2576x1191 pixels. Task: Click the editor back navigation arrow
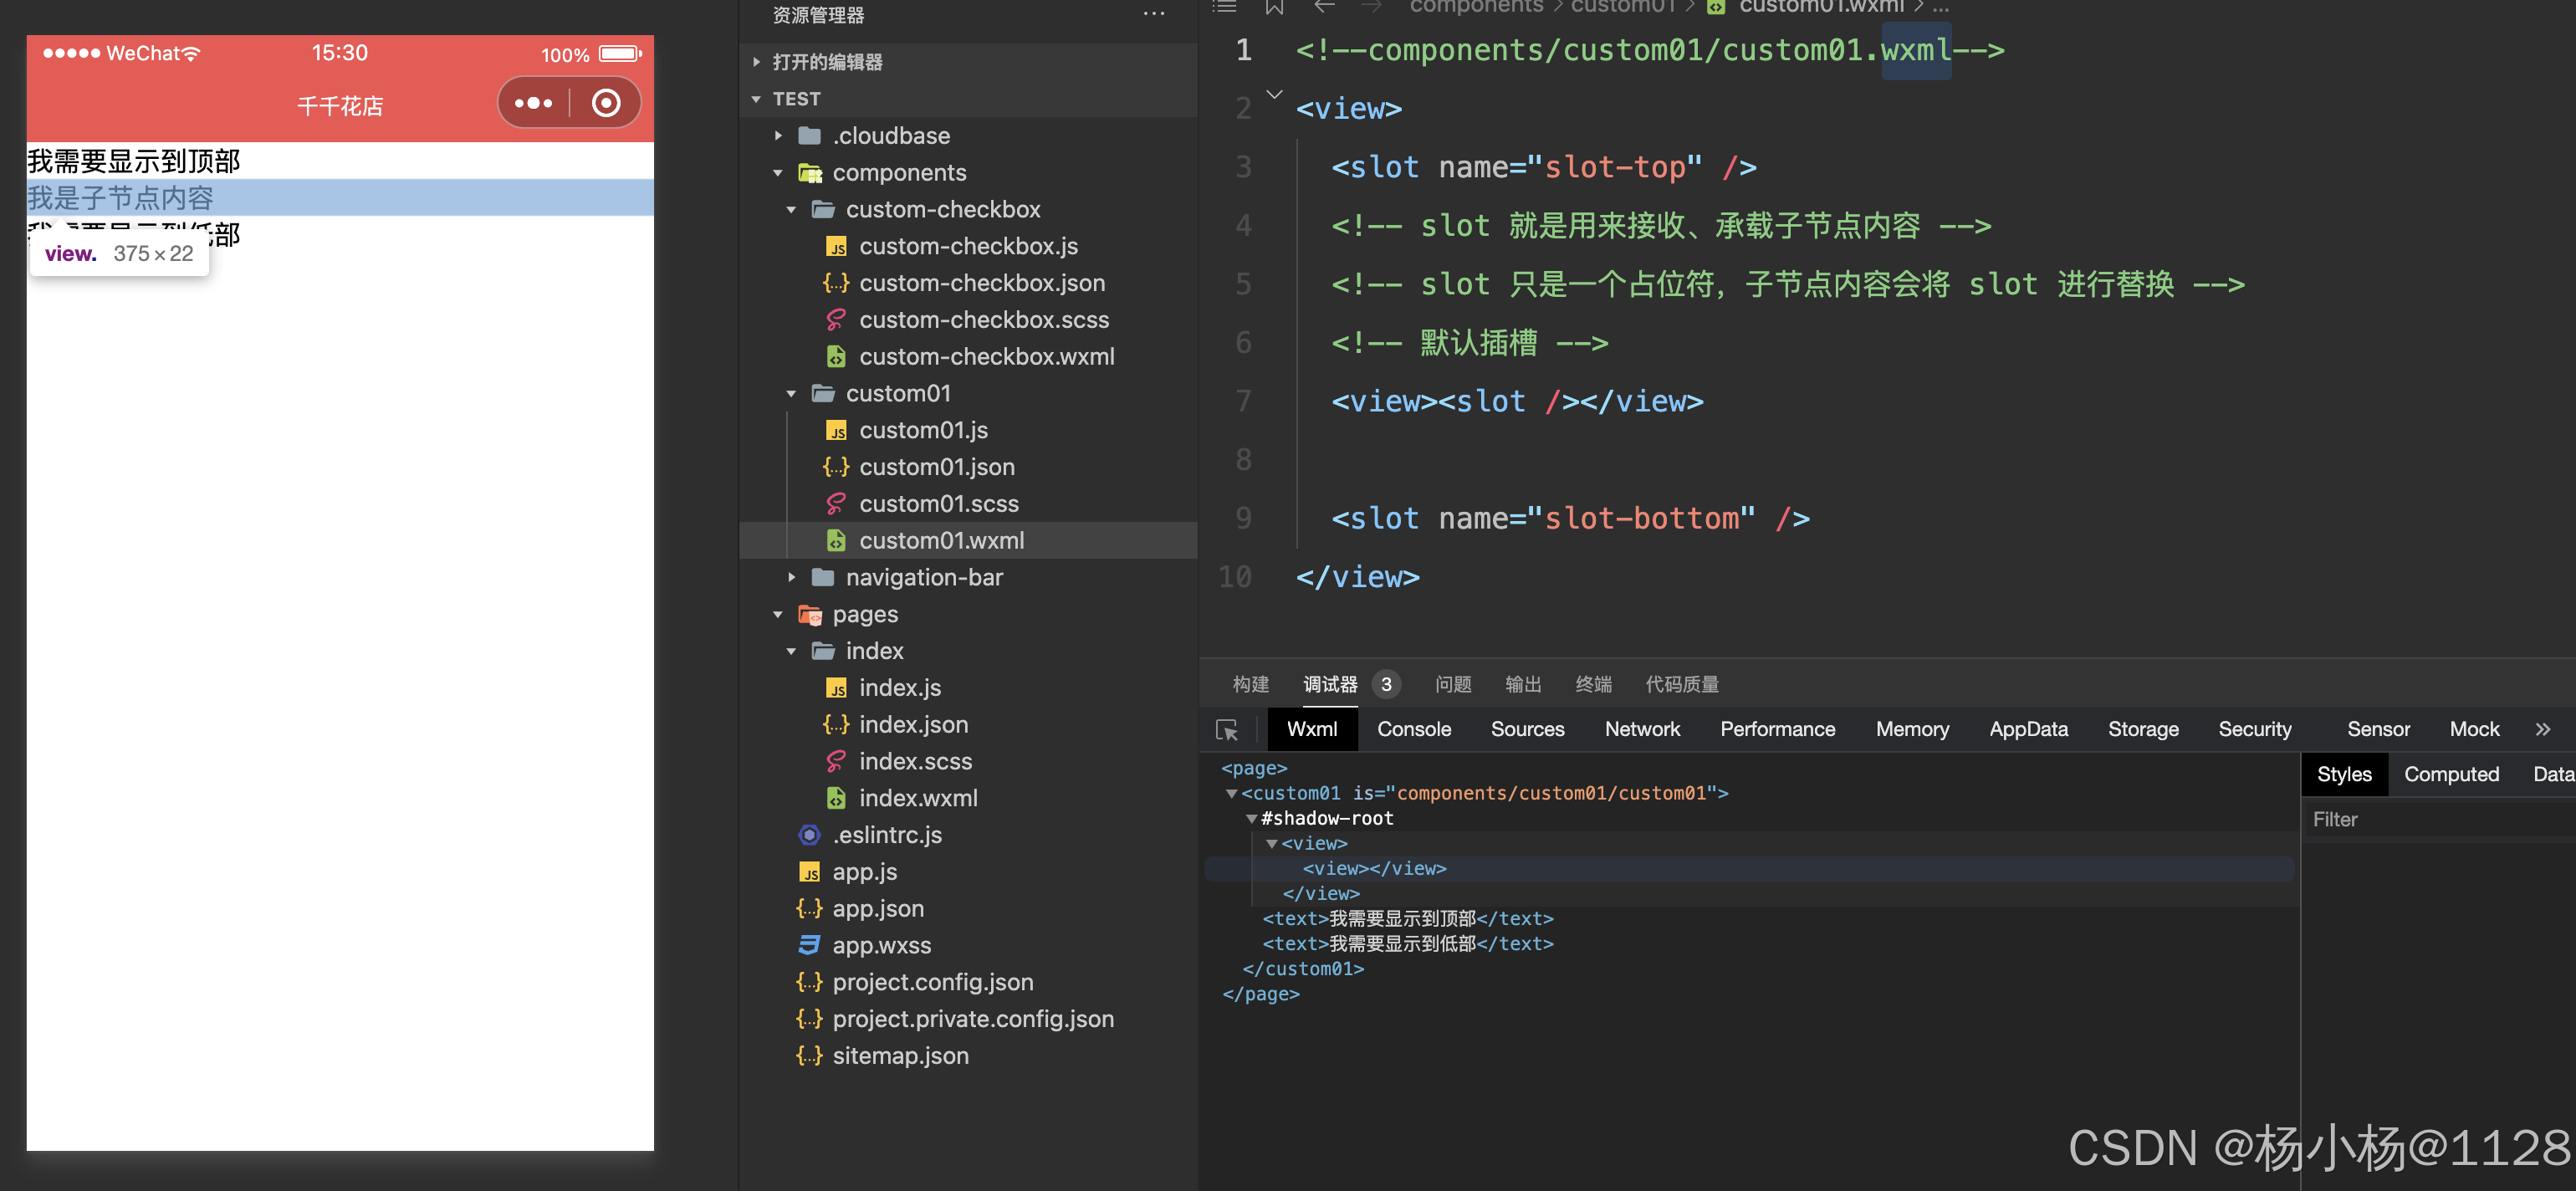(1324, 7)
